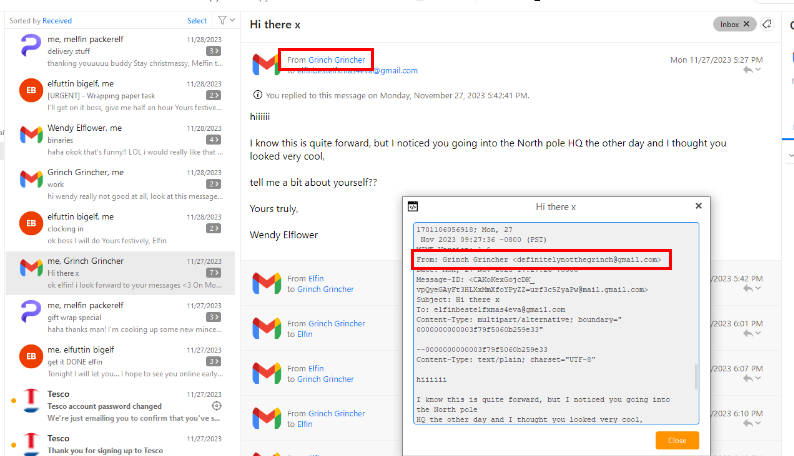The width and height of the screenshot is (794, 456).
Task: Expand the 7-message count on Hi there x
Action: pos(213,273)
